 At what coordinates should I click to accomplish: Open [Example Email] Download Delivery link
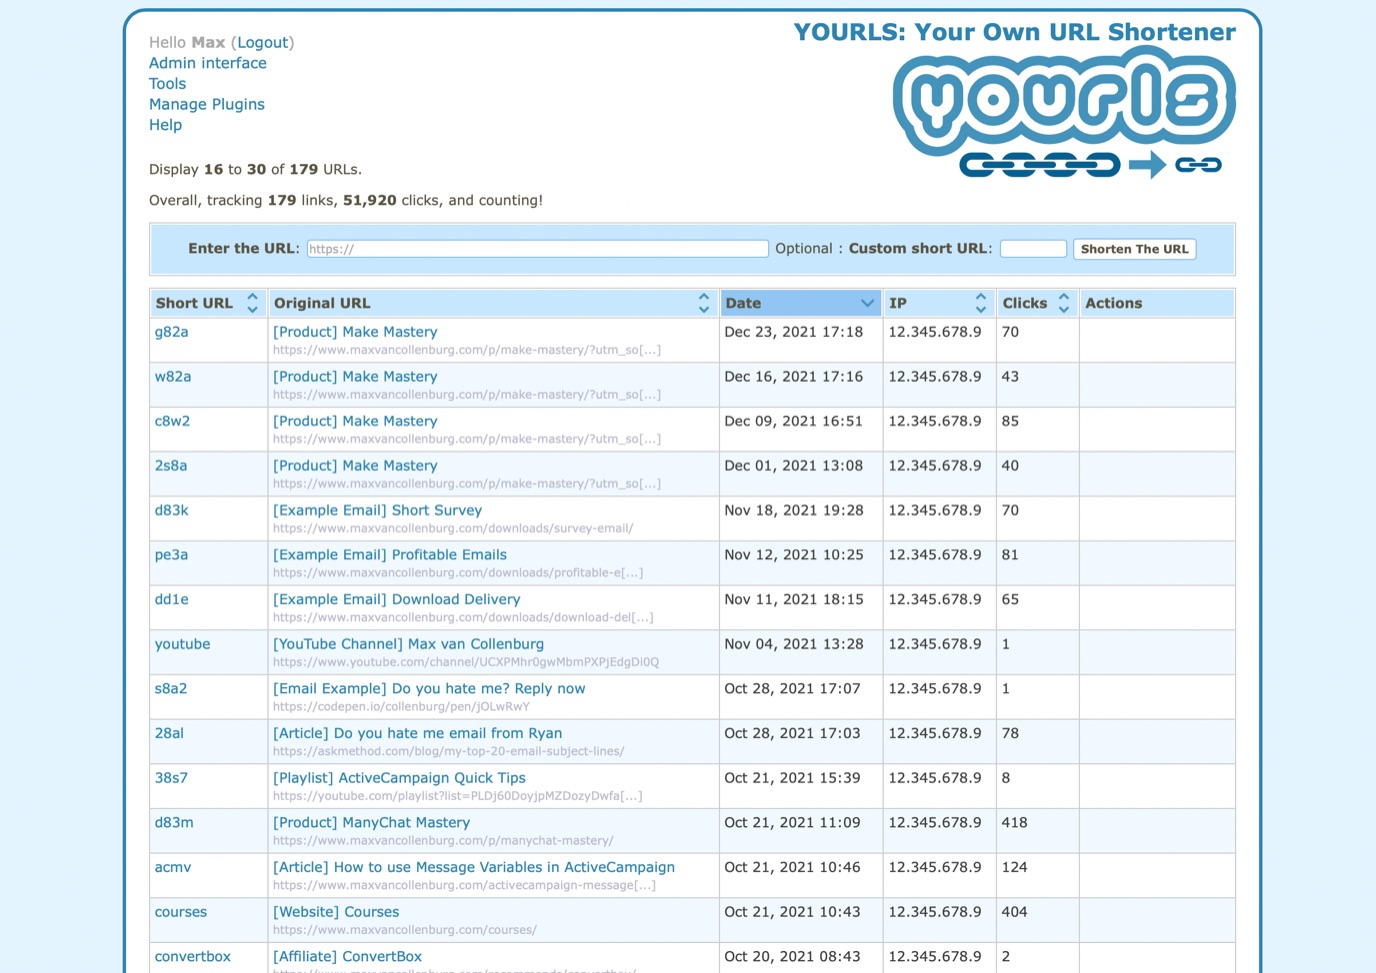coord(397,600)
